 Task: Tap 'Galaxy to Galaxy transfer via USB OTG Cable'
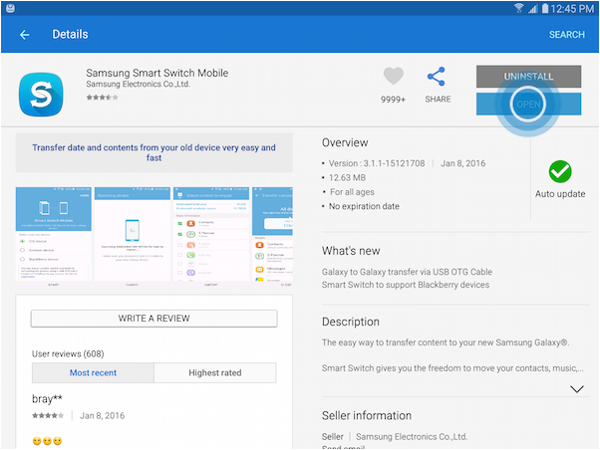(407, 272)
